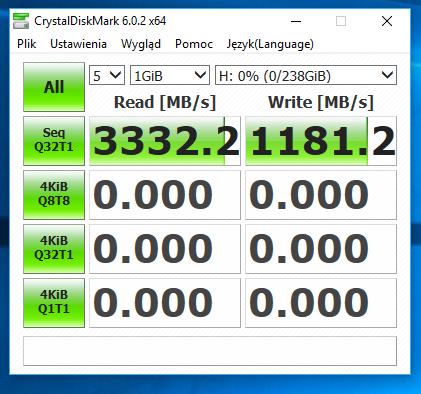Open the Plik menu
421x394 pixels.
click(x=27, y=44)
